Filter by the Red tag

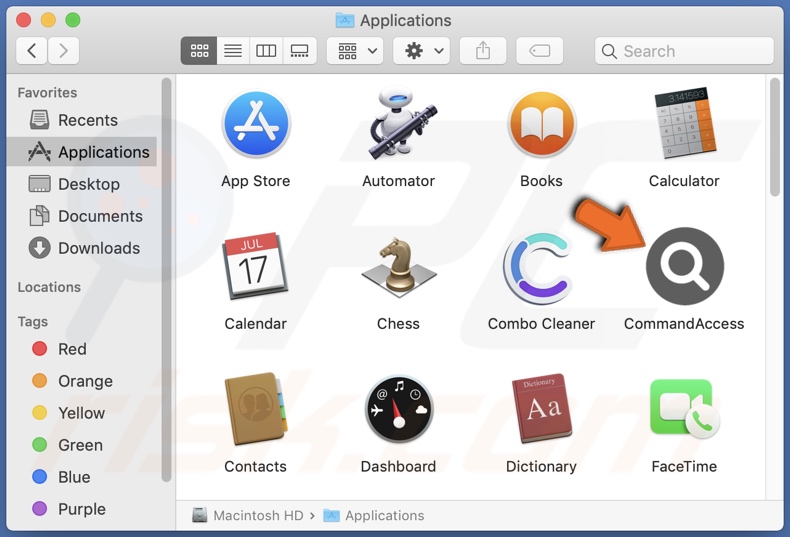point(82,349)
